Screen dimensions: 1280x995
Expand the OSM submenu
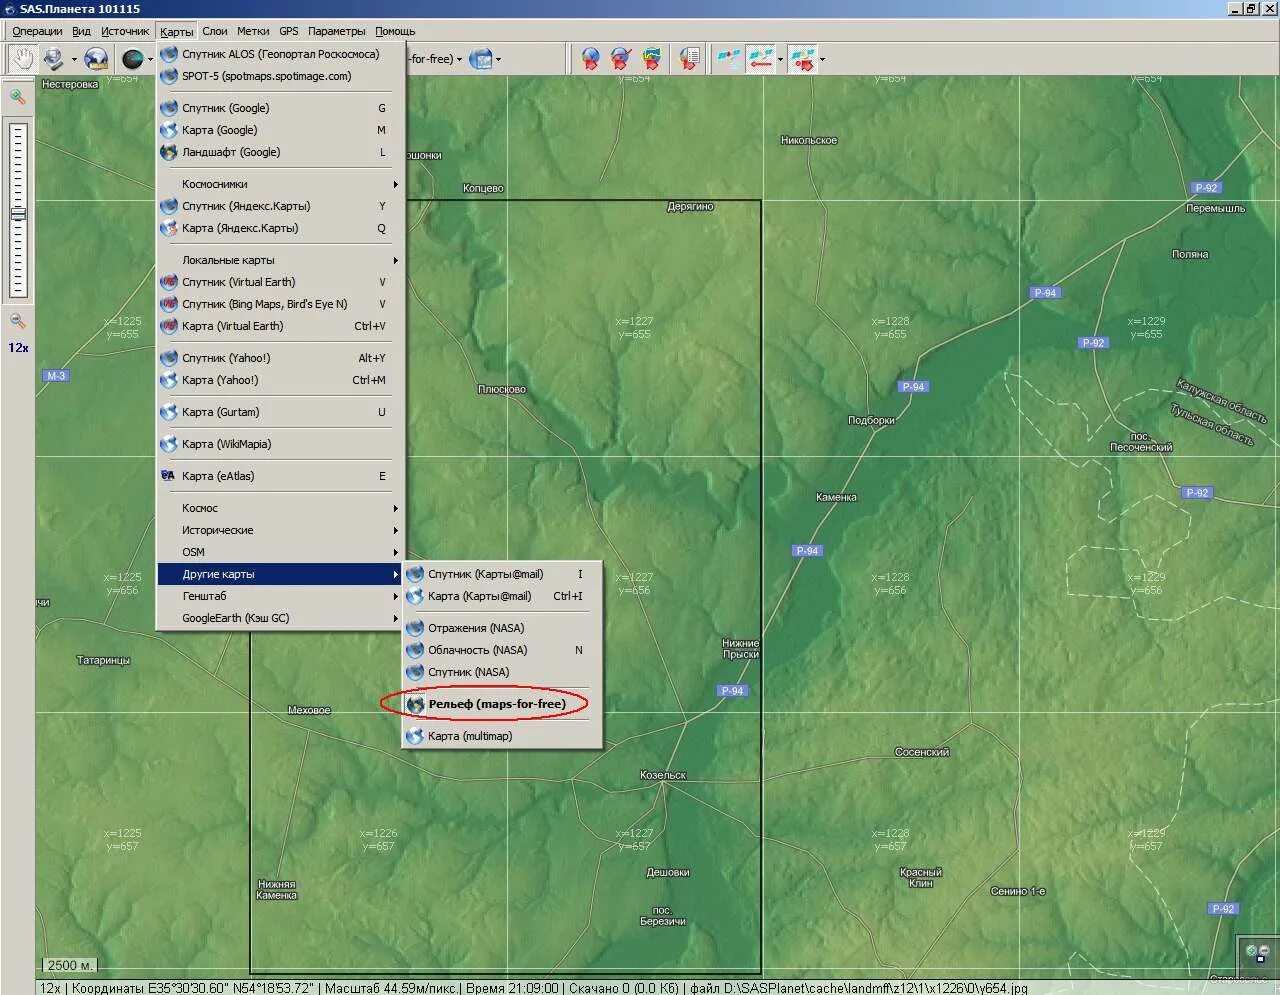280,552
